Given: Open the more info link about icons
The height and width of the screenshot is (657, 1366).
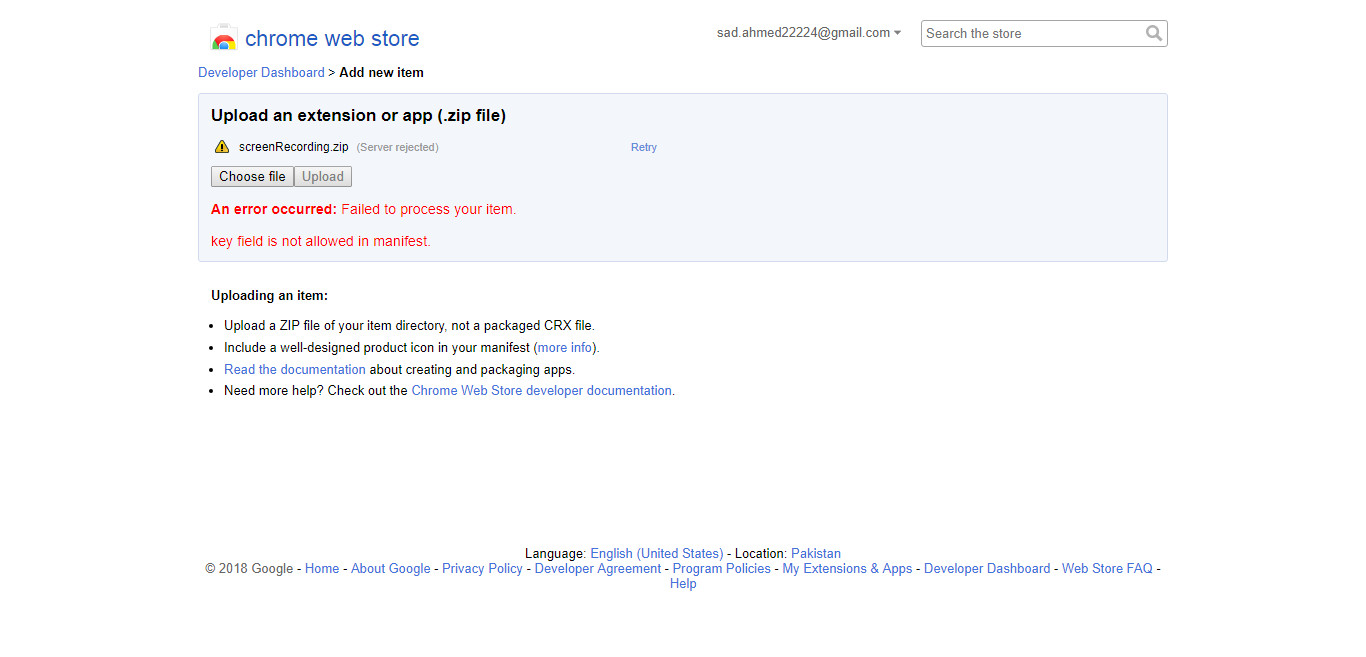Looking at the screenshot, I should pyautogui.click(x=566, y=348).
